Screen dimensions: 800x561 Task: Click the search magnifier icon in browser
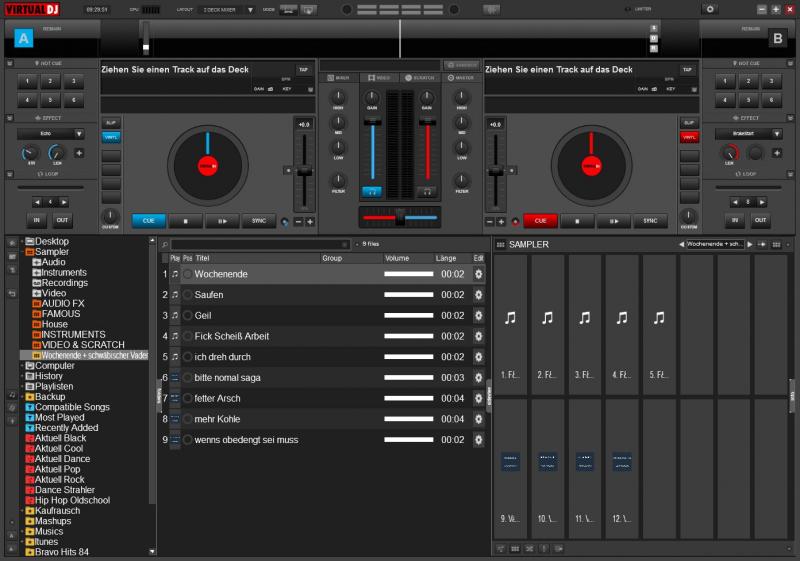(165, 244)
